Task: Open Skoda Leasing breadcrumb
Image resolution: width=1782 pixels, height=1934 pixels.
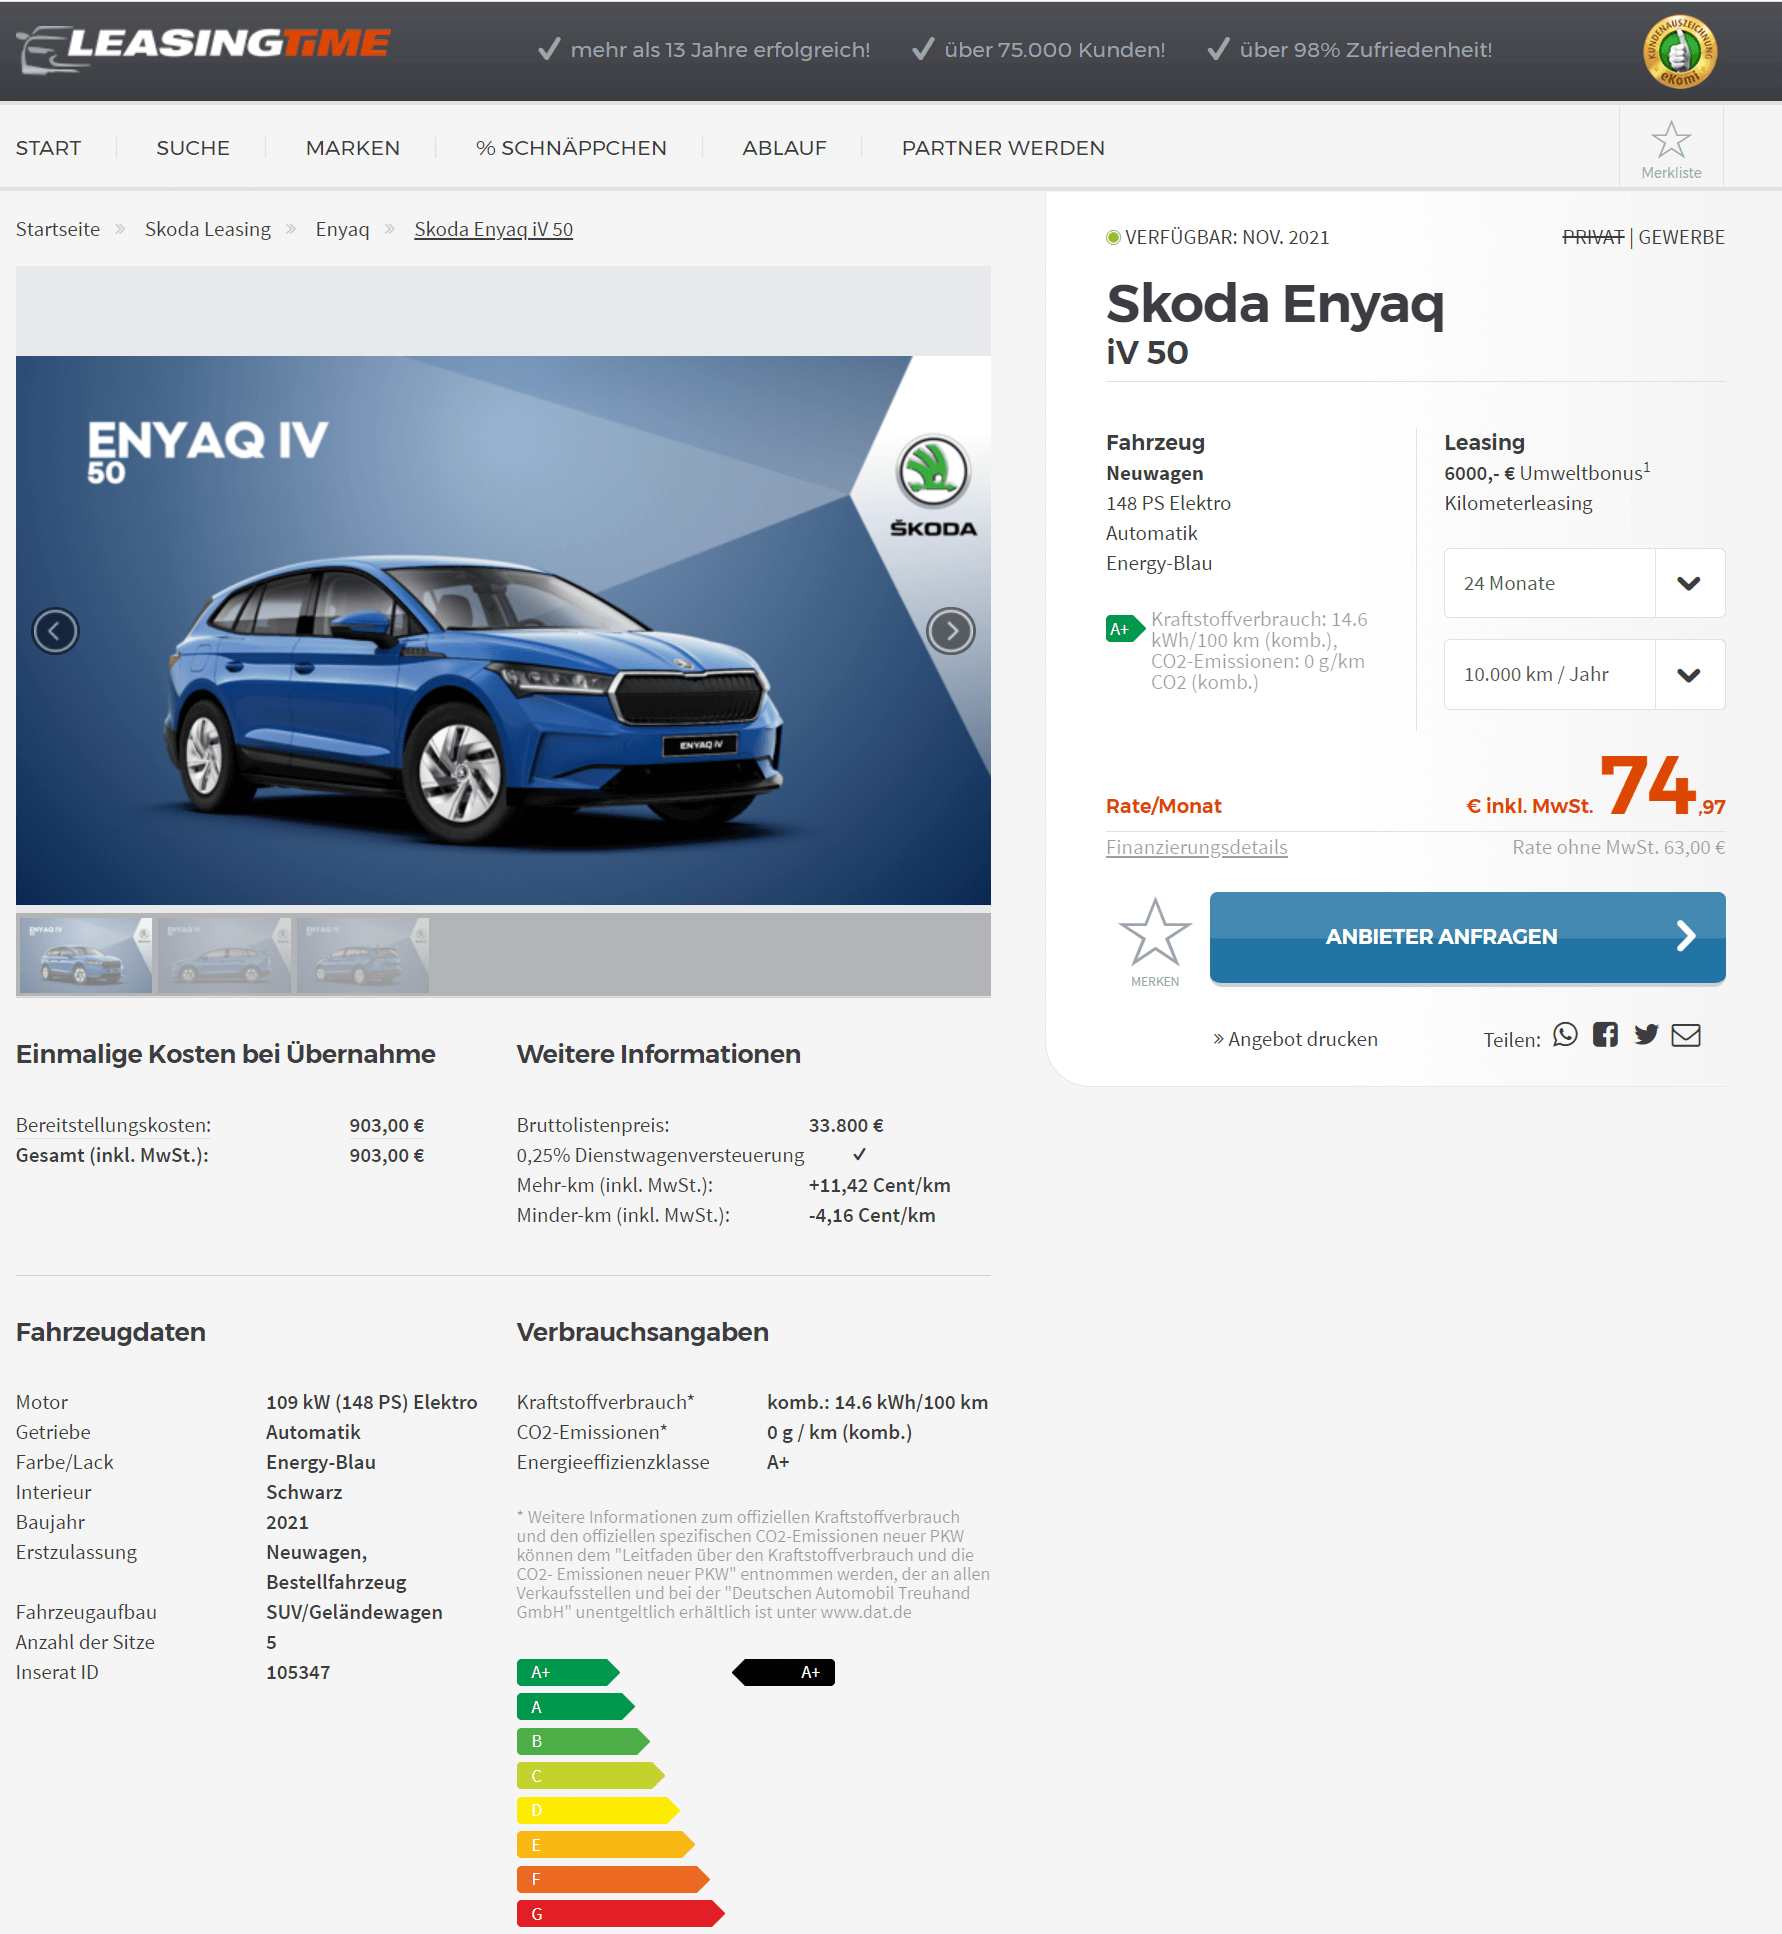Action: (208, 229)
